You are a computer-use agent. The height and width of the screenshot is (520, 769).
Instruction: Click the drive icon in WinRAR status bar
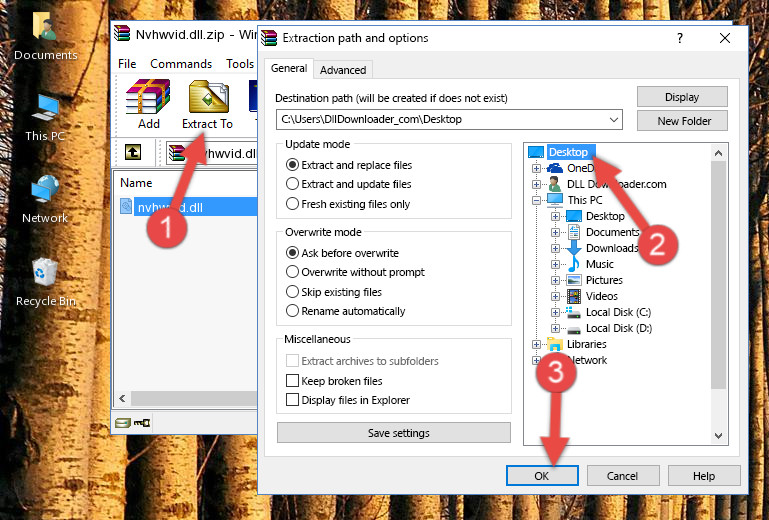pyautogui.click(x=123, y=422)
